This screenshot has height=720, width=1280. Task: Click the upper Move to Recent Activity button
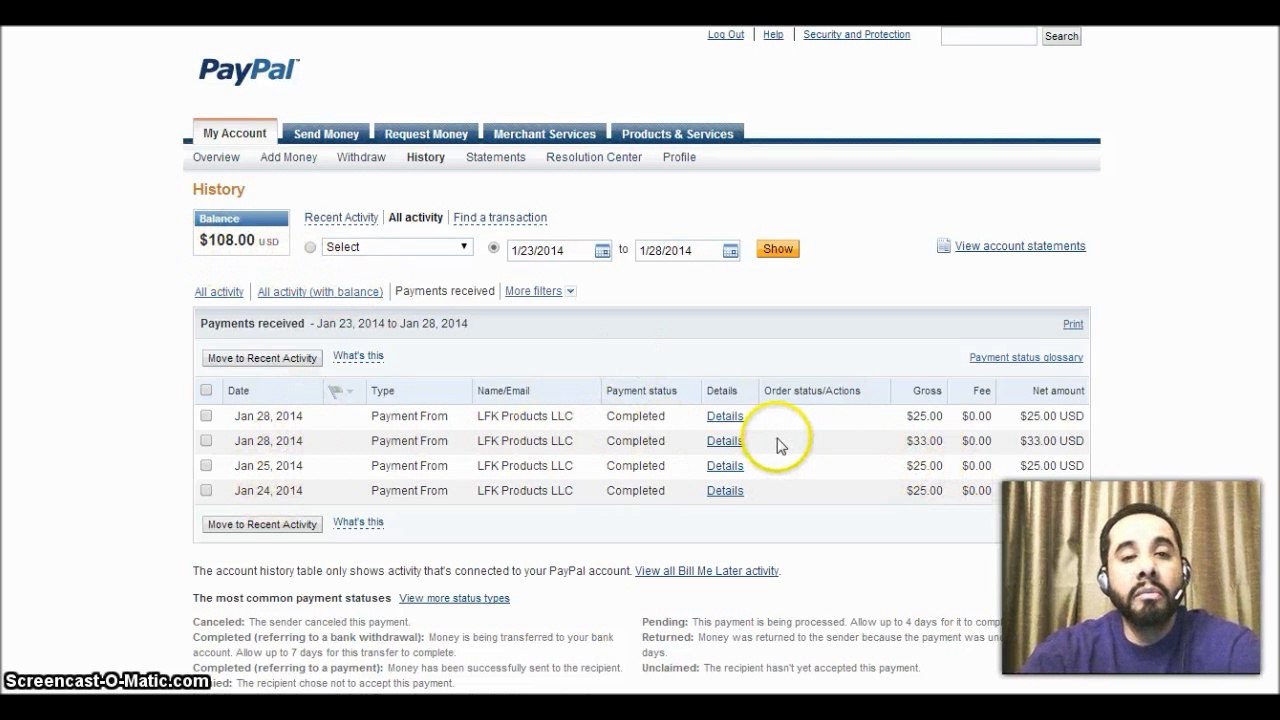262,358
